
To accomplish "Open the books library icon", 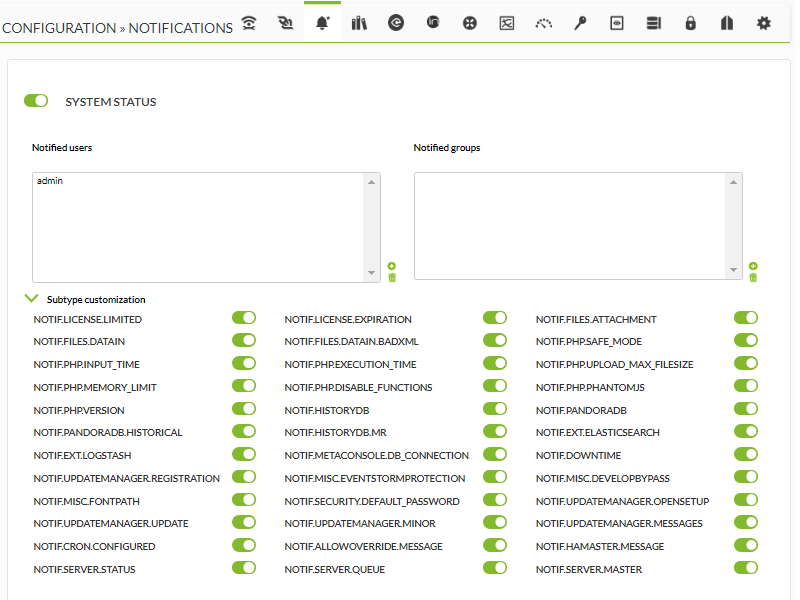I will click(359, 23).
